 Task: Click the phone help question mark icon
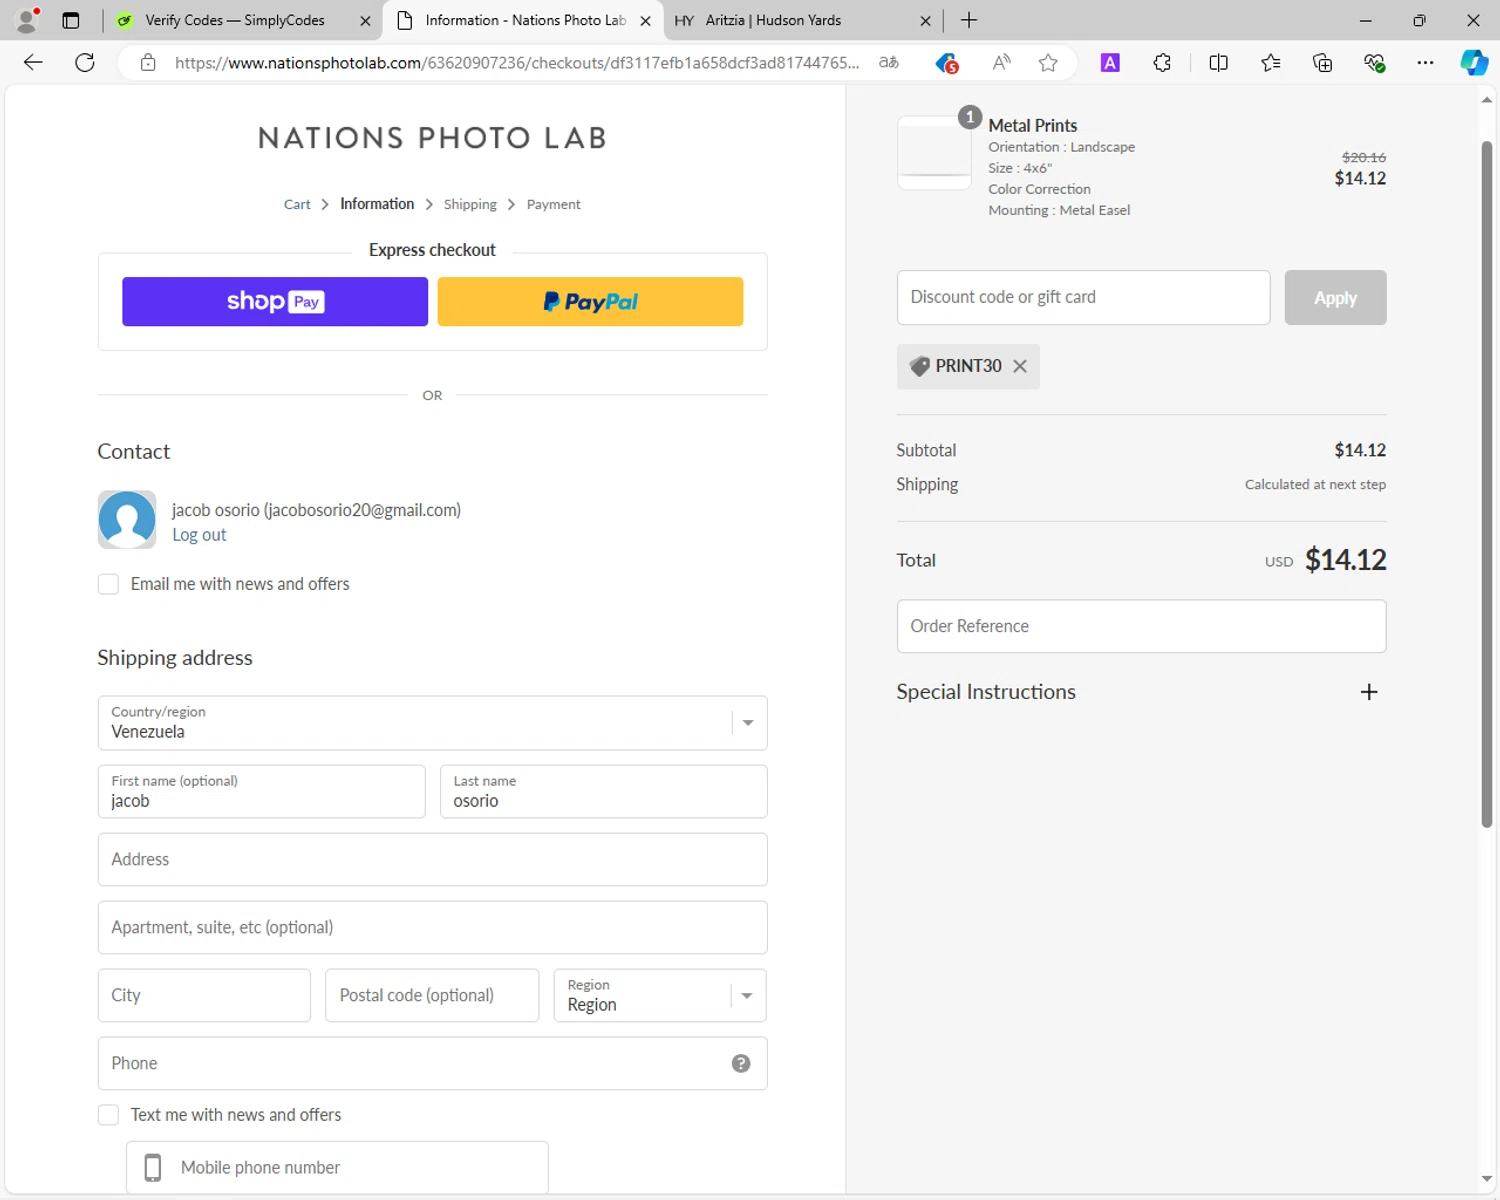click(x=741, y=1063)
